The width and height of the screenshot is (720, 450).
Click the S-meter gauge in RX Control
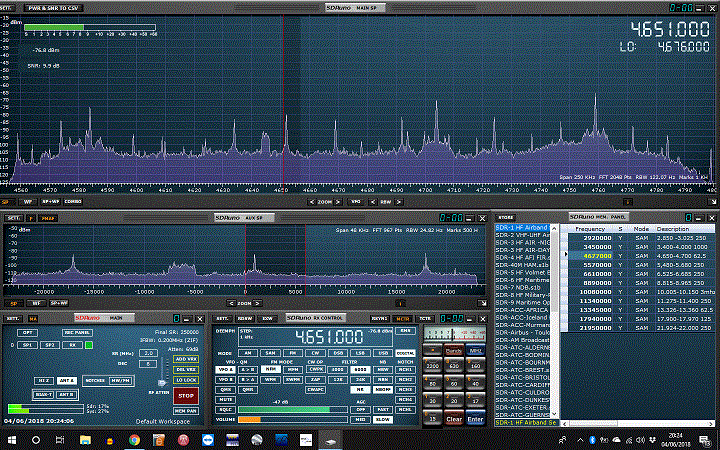(x=454, y=333)
